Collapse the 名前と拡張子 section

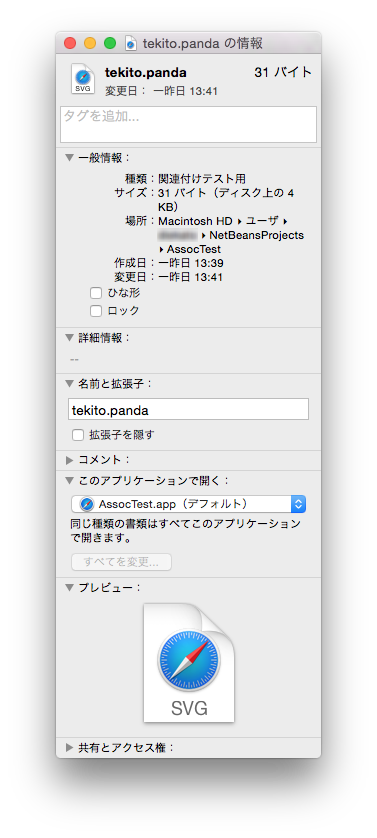point(69,383)
